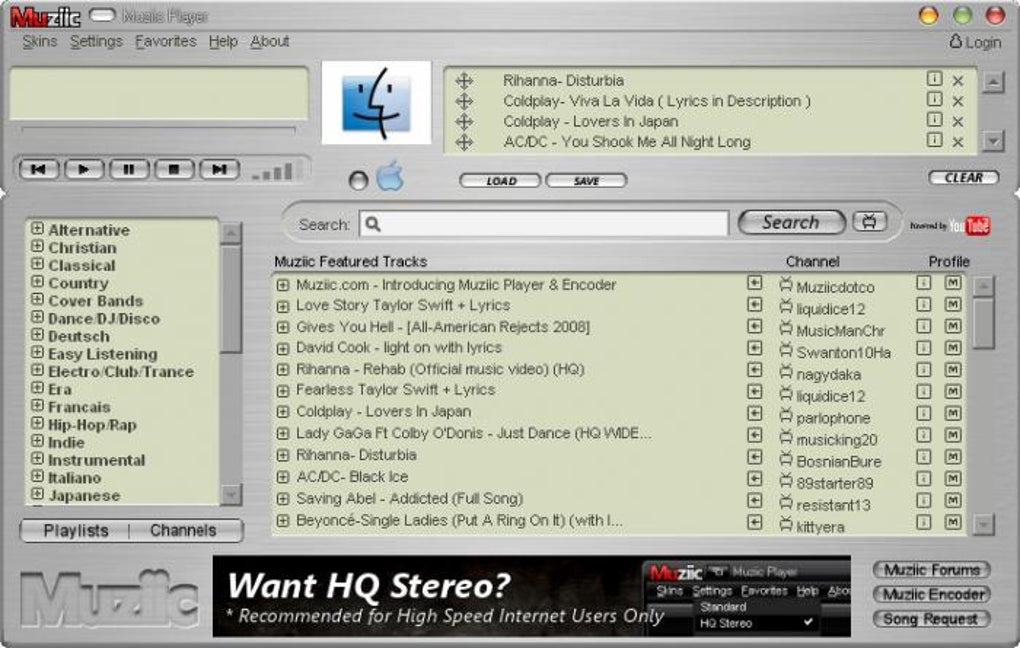Open the Skins menu
This screenshot has height=648, width=1020.
40,42
